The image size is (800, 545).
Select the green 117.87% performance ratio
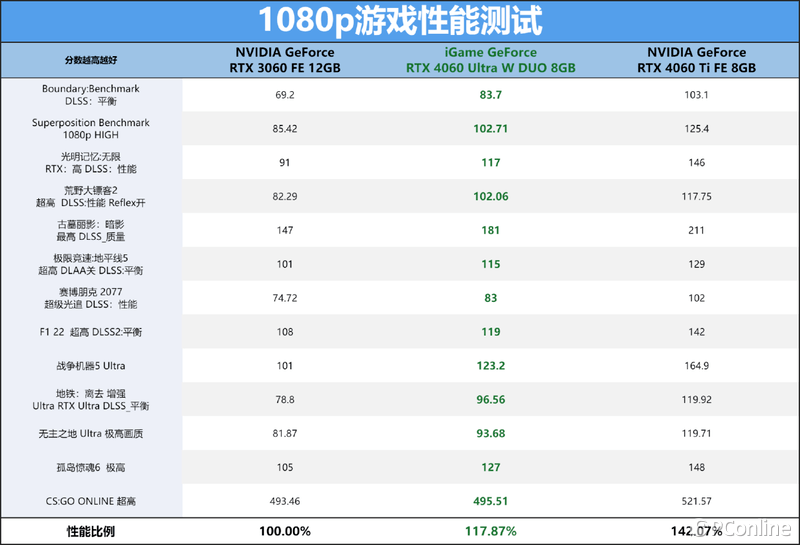click(x=491, y=531)
